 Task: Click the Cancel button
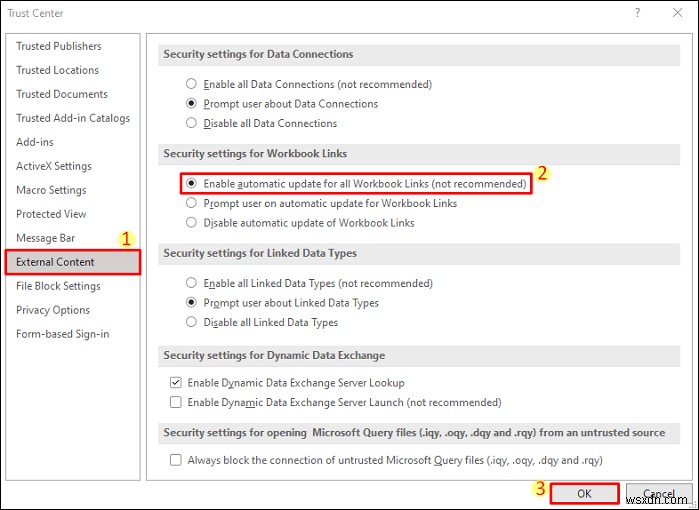659,494
